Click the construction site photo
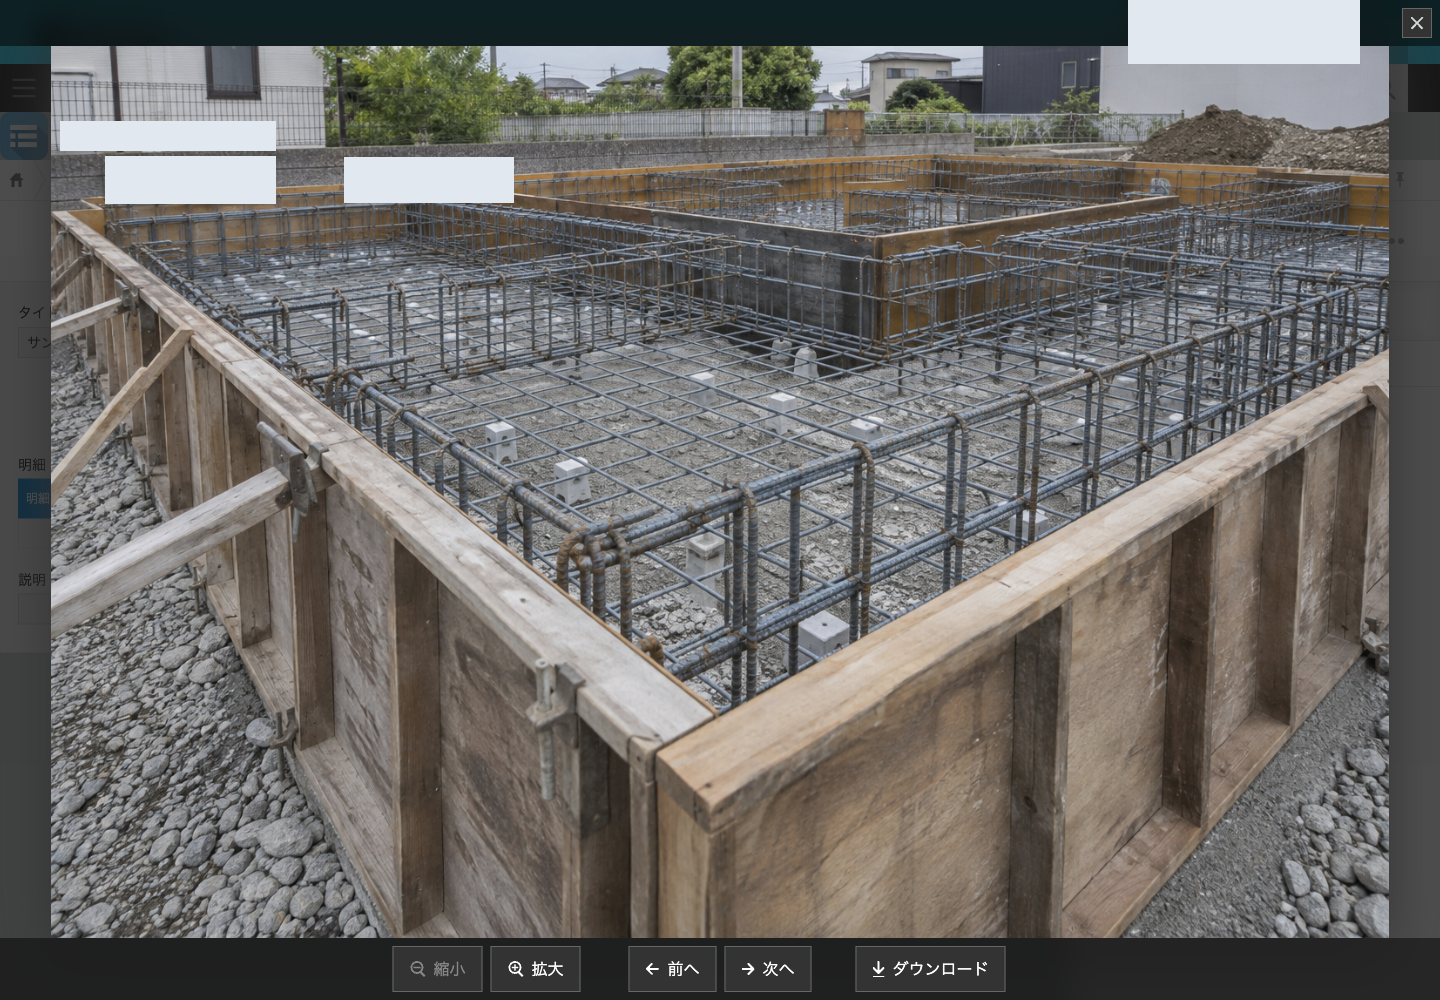 (719, 491)
